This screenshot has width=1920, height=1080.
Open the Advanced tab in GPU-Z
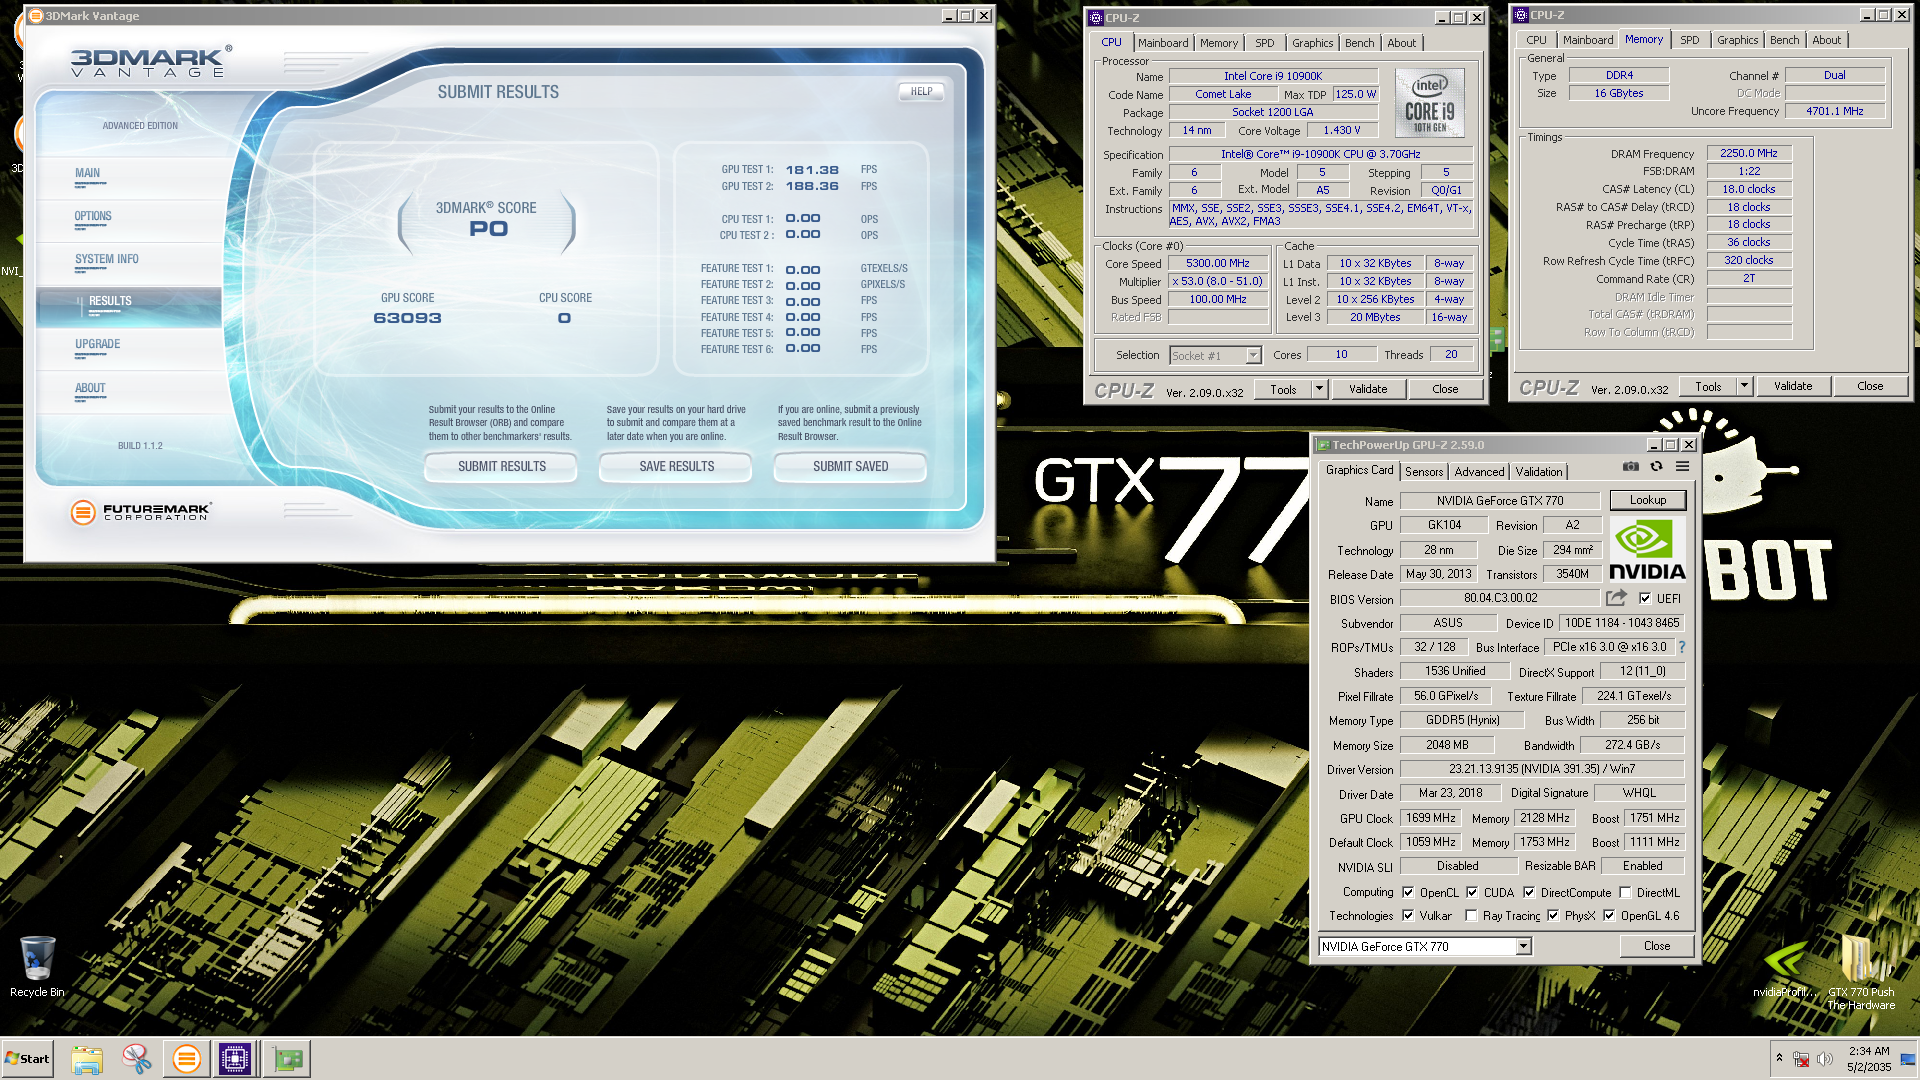pos(1479,472)
